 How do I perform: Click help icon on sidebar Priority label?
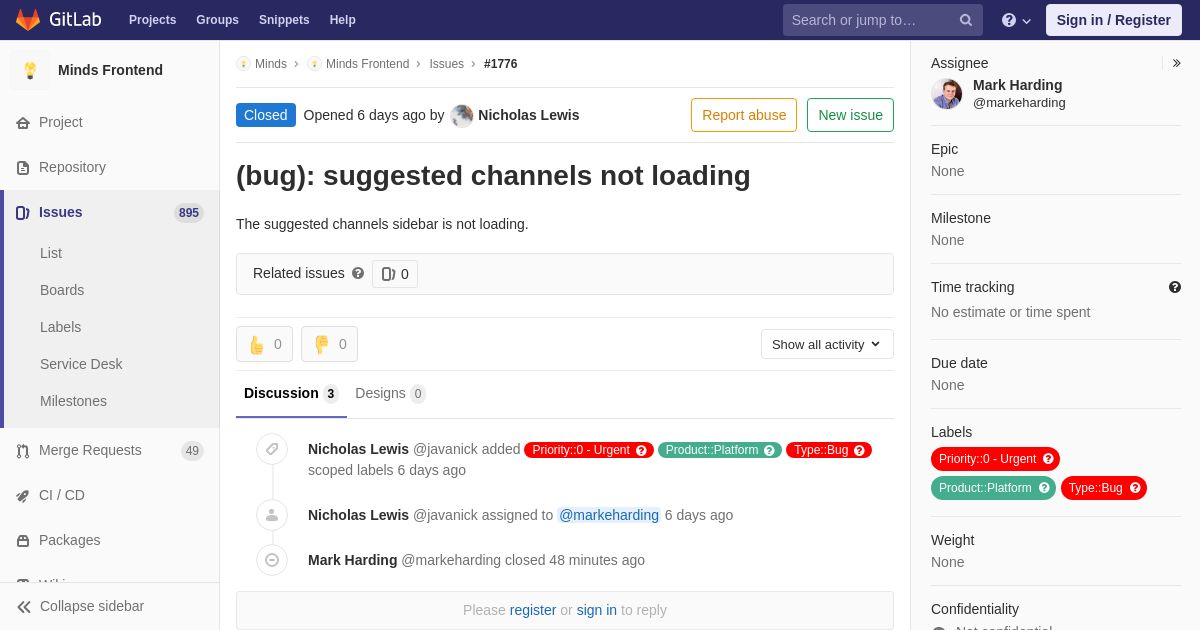coord(1048,459)
